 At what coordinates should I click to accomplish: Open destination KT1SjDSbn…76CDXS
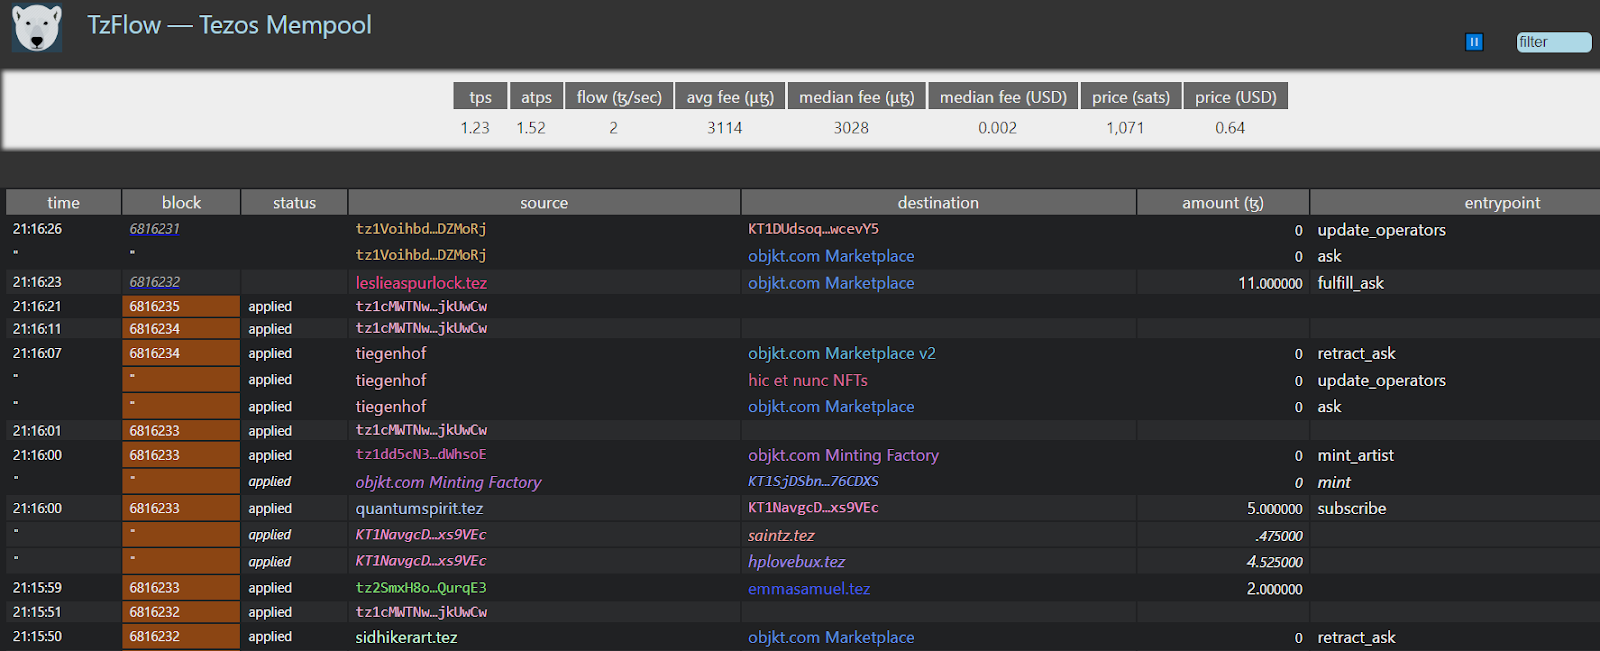click(813, 481)
